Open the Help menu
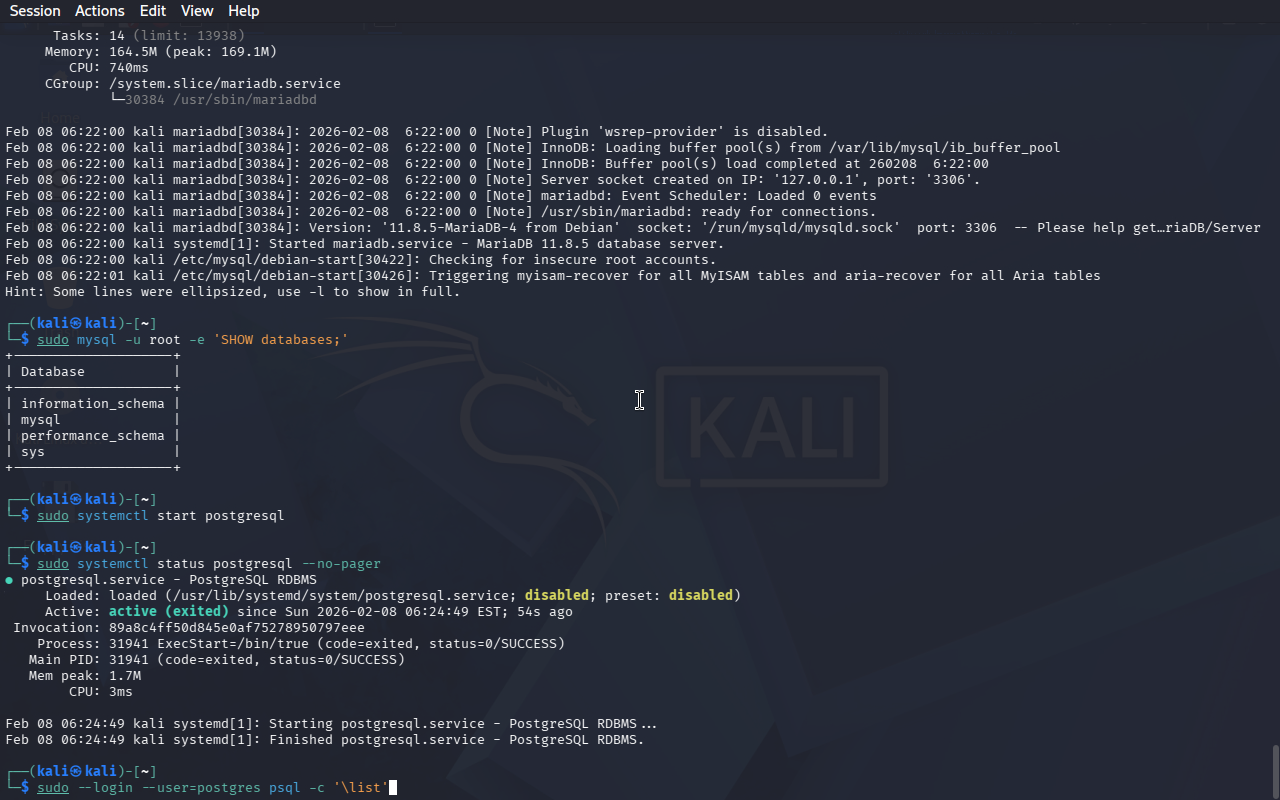The height and width of the screenshot is (800, 1280). point(243,11)
